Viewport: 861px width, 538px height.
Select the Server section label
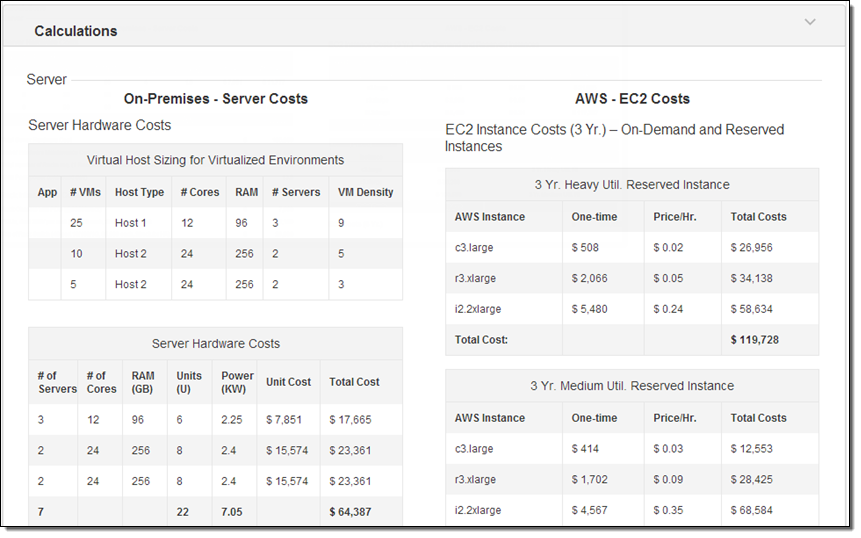[47, 80]
